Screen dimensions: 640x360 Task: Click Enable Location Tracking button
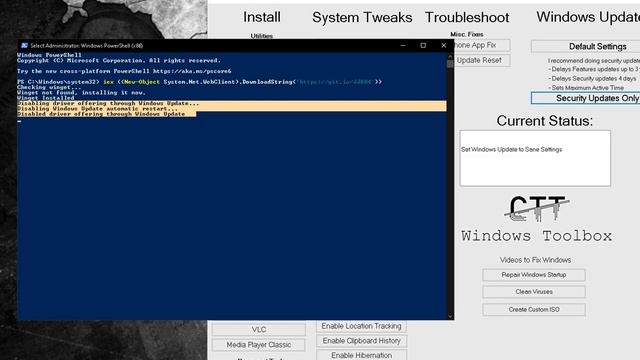(x=361, y=326)
